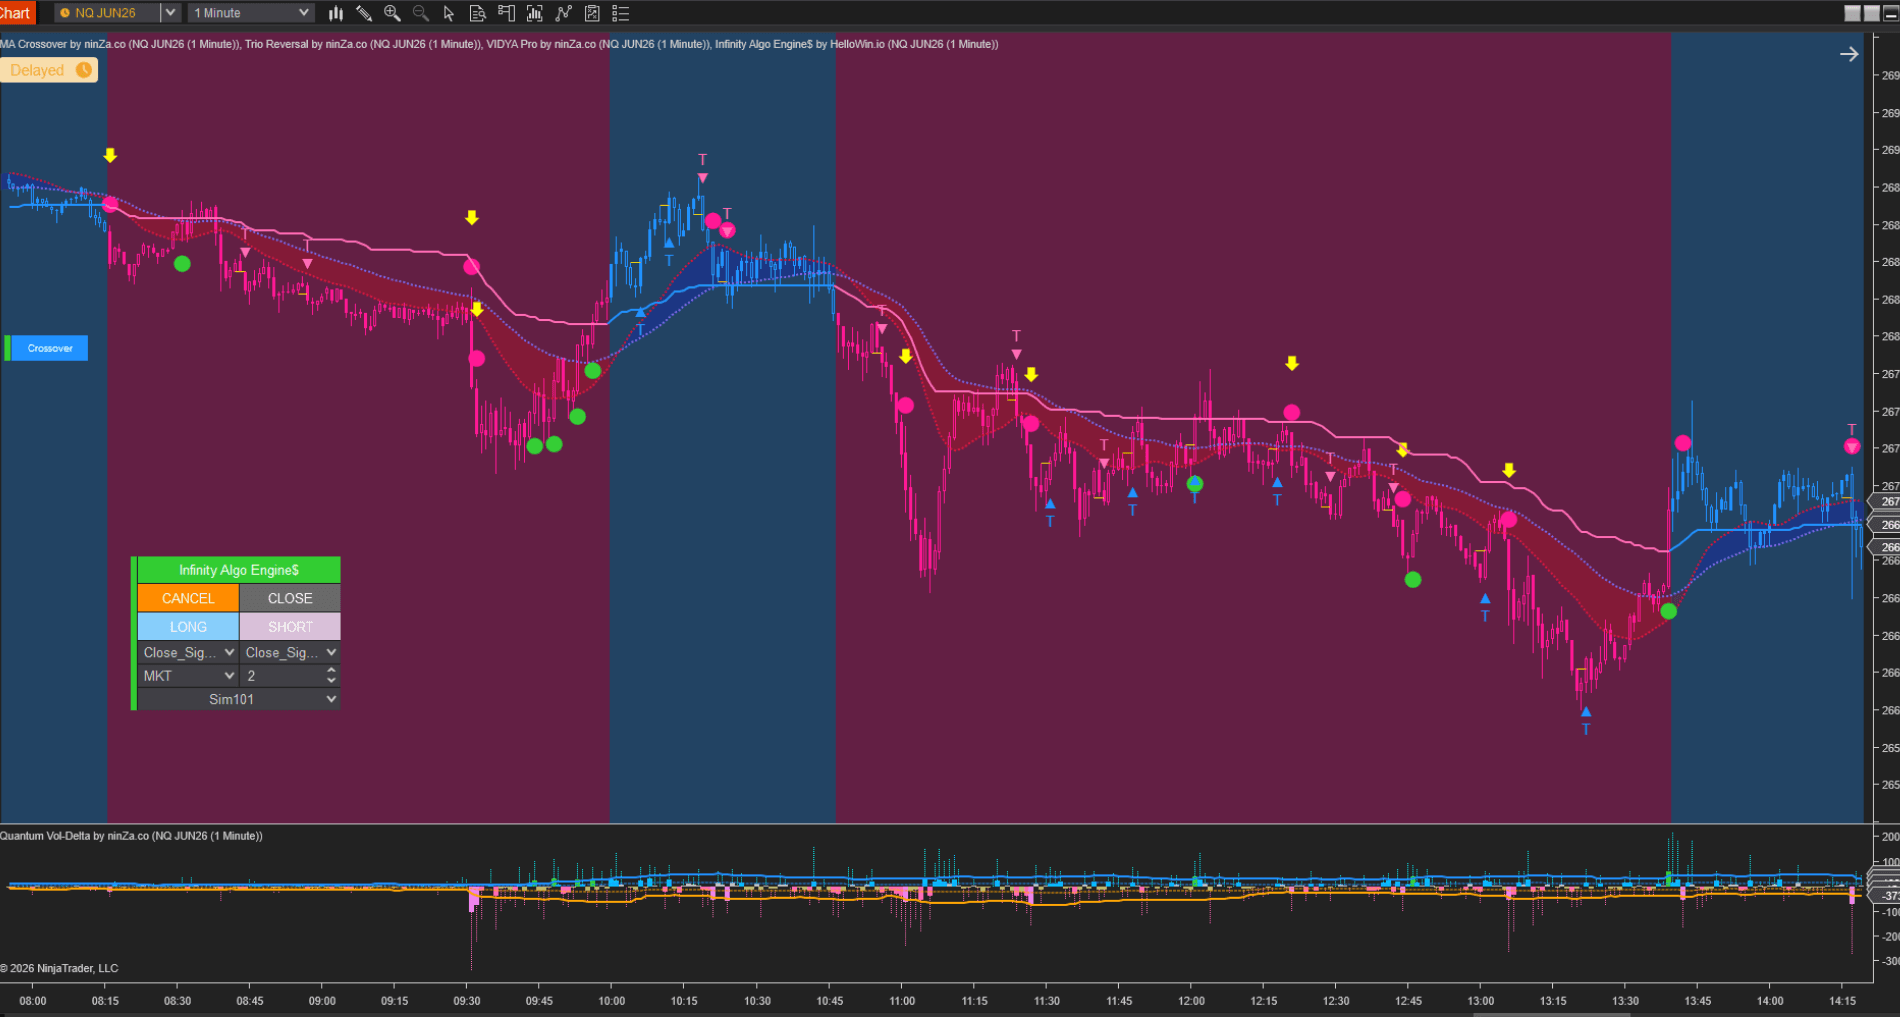Click the orange CANCEL button
1900x1017 pixels.
coord(188,598)
